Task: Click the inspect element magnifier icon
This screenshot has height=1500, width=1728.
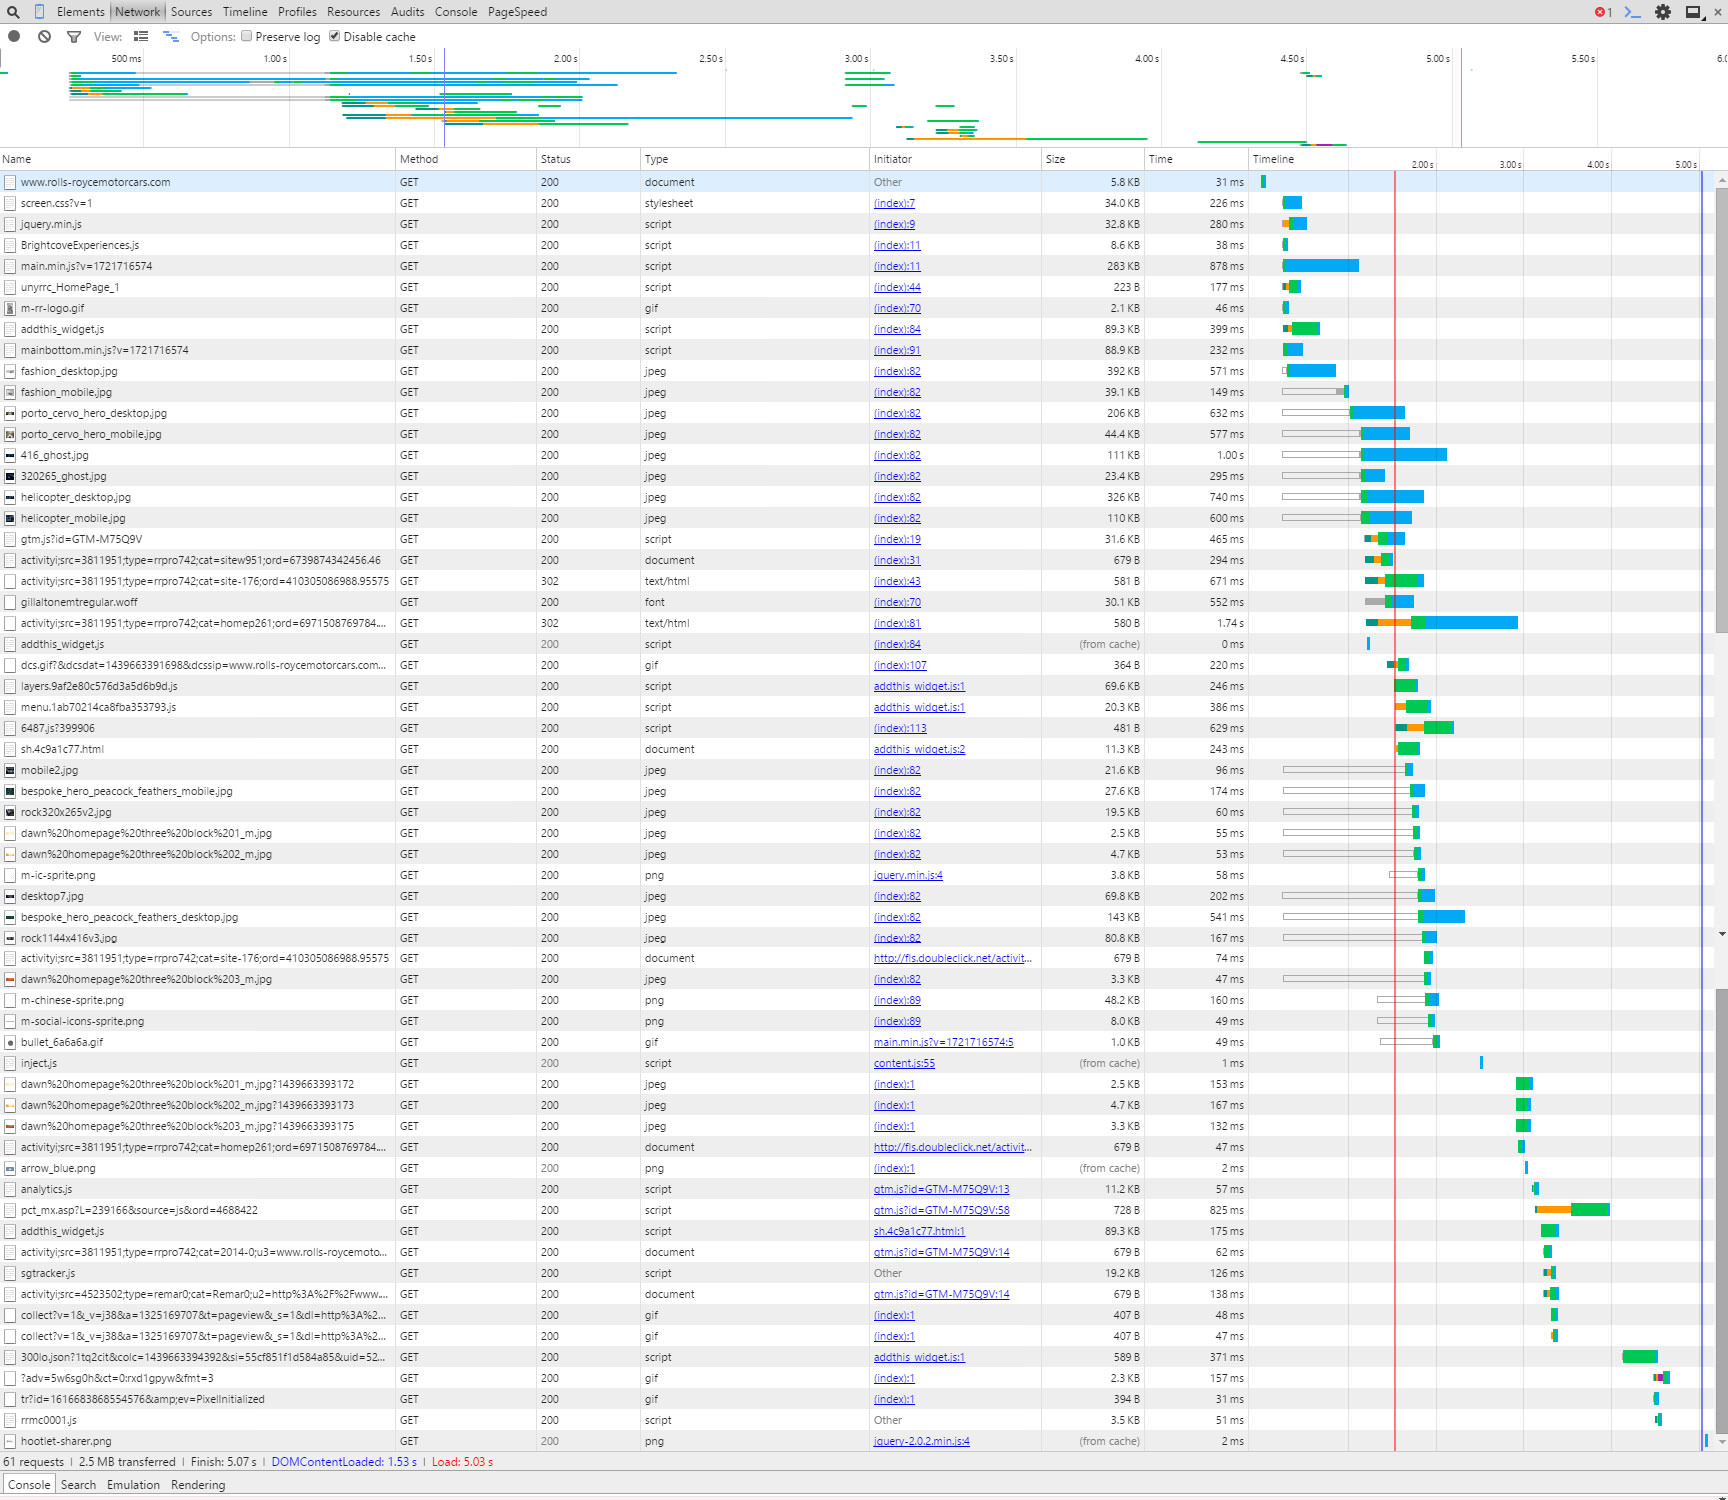Action: (x=13, y=12)
